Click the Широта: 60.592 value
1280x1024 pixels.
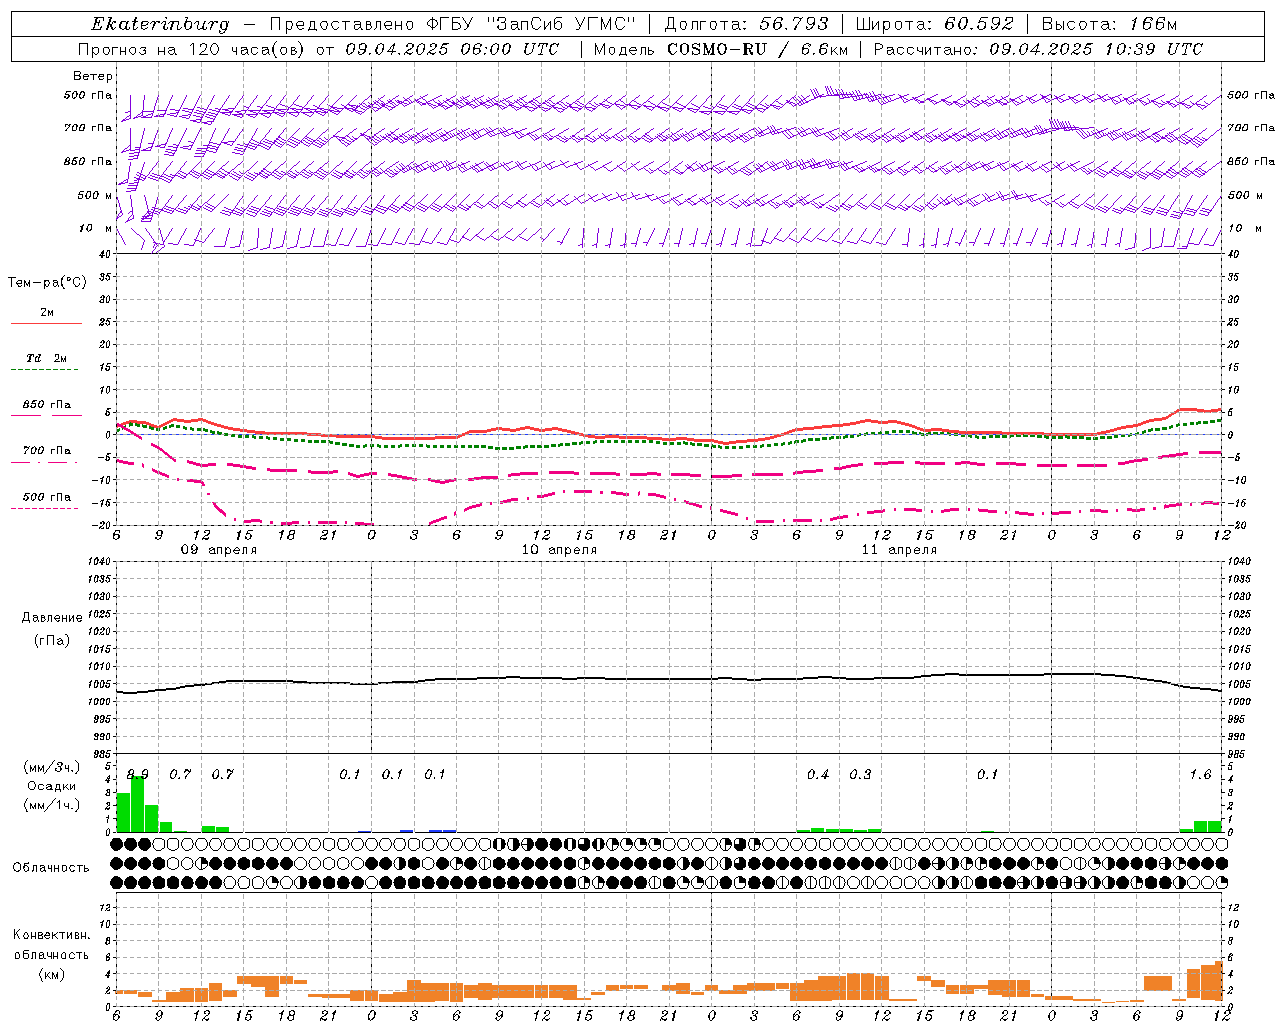934,24
